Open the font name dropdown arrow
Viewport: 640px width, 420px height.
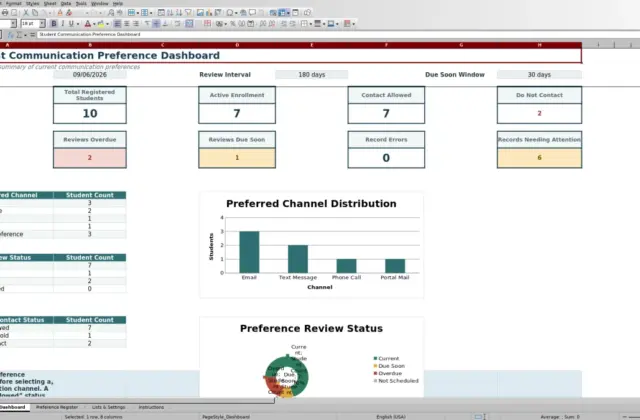pos(13,24)
